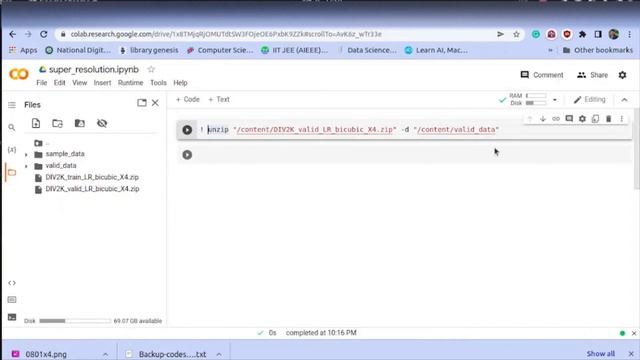Open RAM and Disk dropdown arrow
The width and height of the screenshot is (640, 360).
(555, 100)
